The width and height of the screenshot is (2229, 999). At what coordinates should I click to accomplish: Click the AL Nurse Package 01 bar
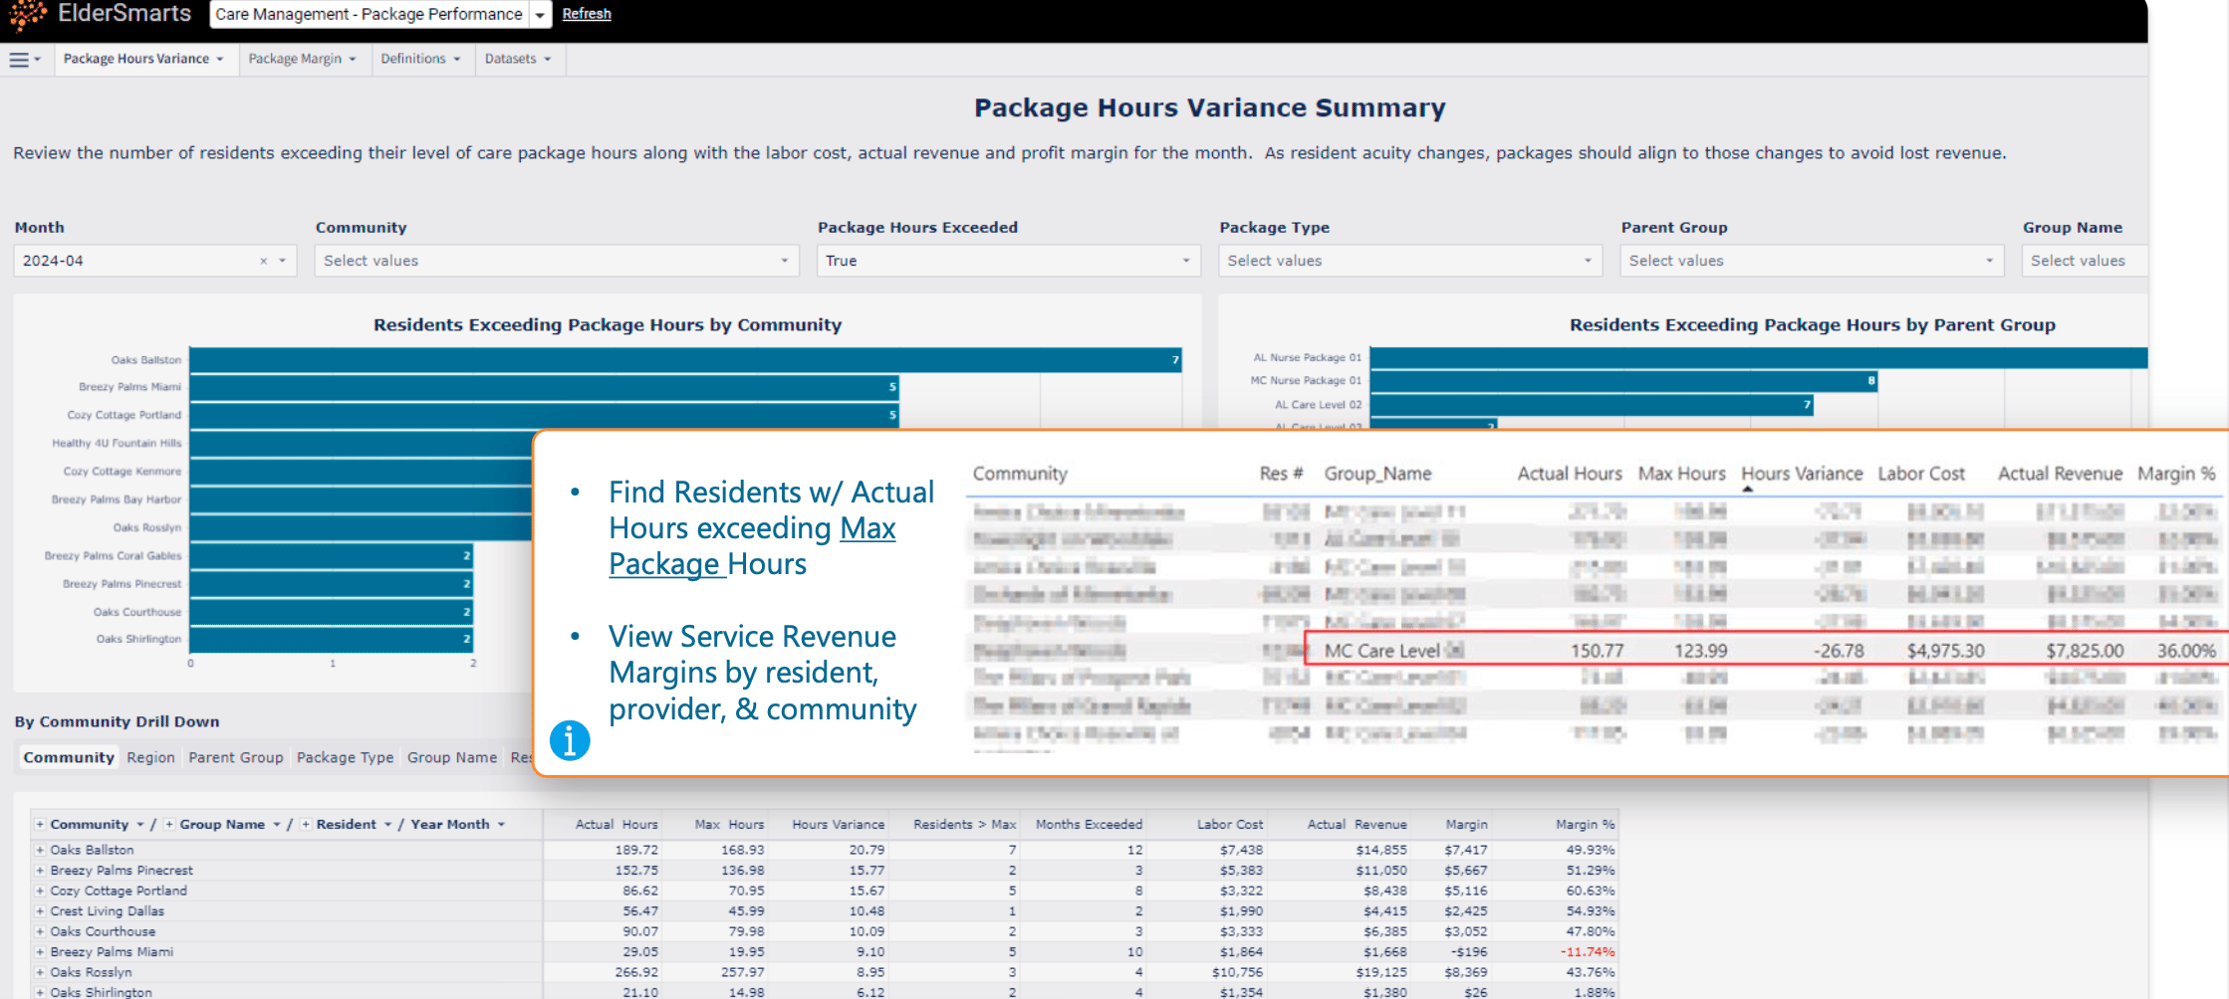[1759, 357]
